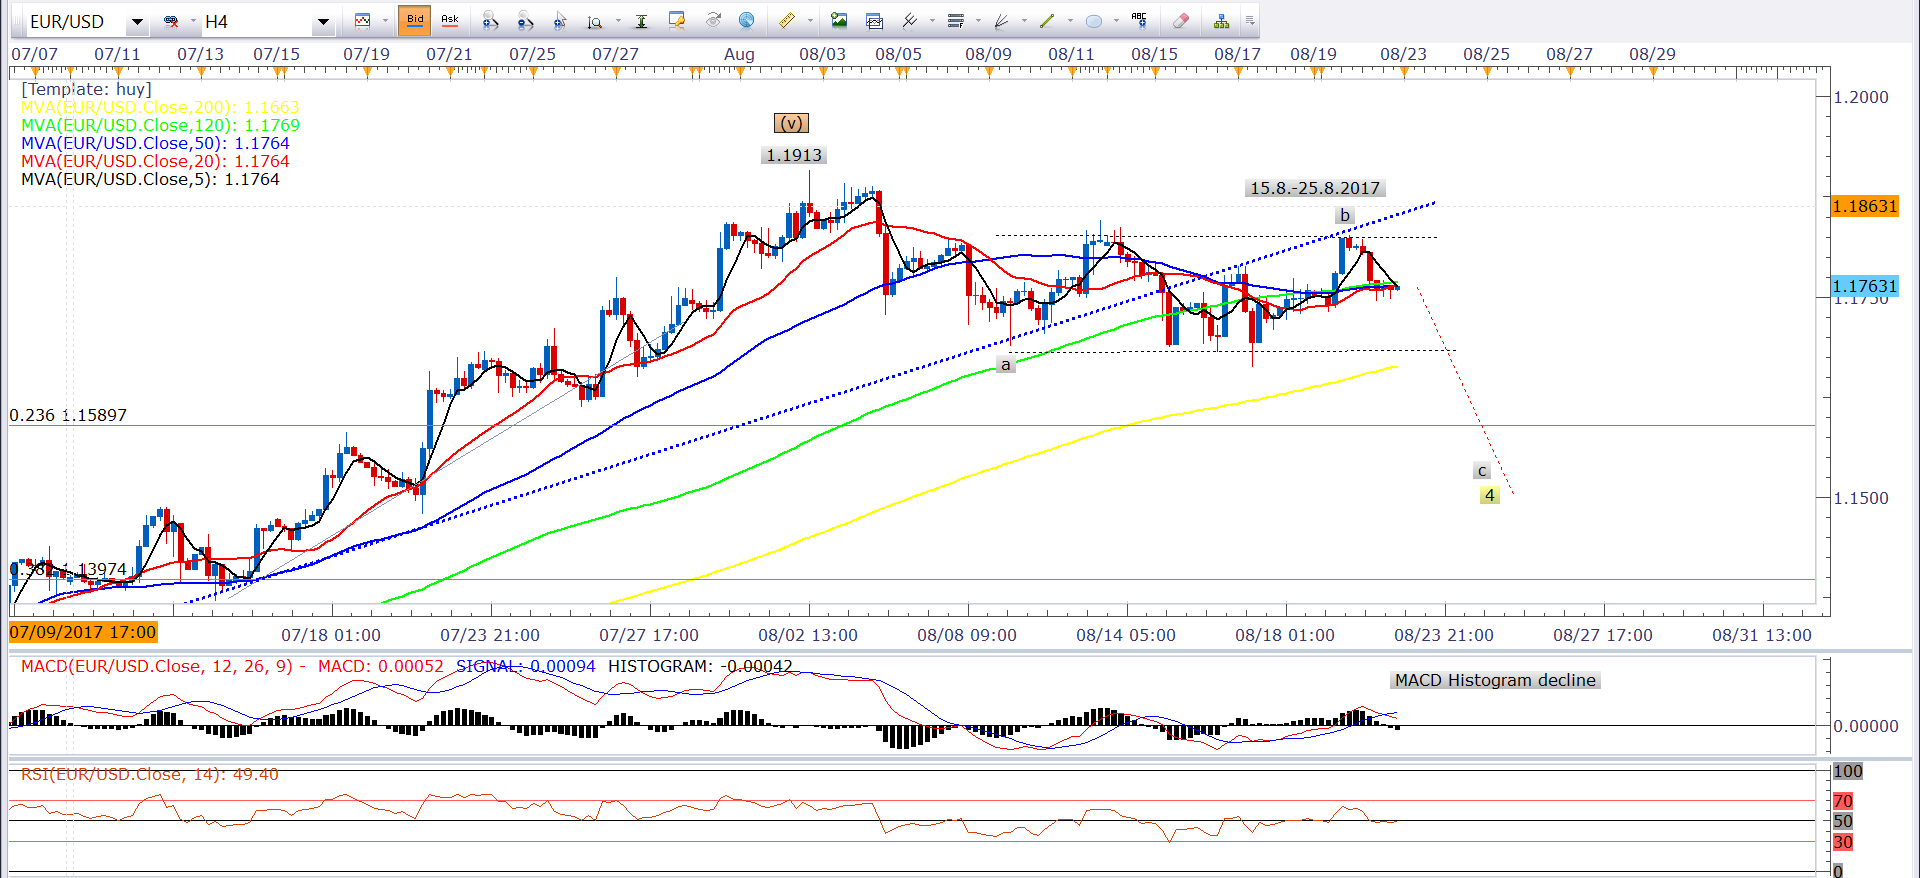Click the MACD Histogram decline label
1920x878 pixels.
pos(1495,680)
